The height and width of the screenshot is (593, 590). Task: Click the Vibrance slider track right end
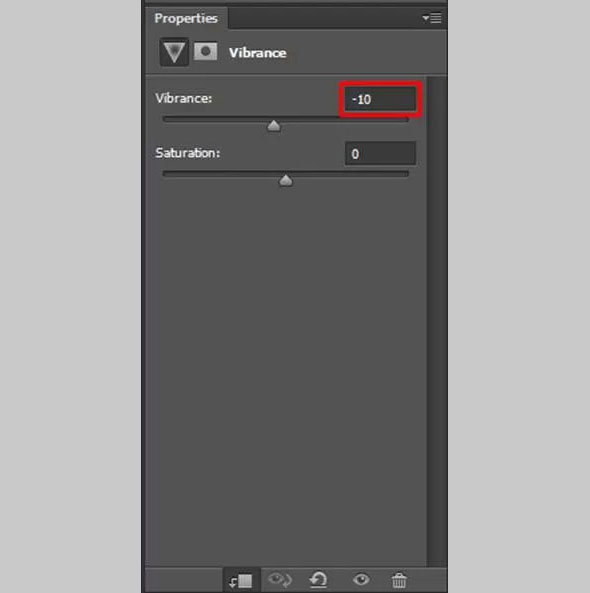405,119
